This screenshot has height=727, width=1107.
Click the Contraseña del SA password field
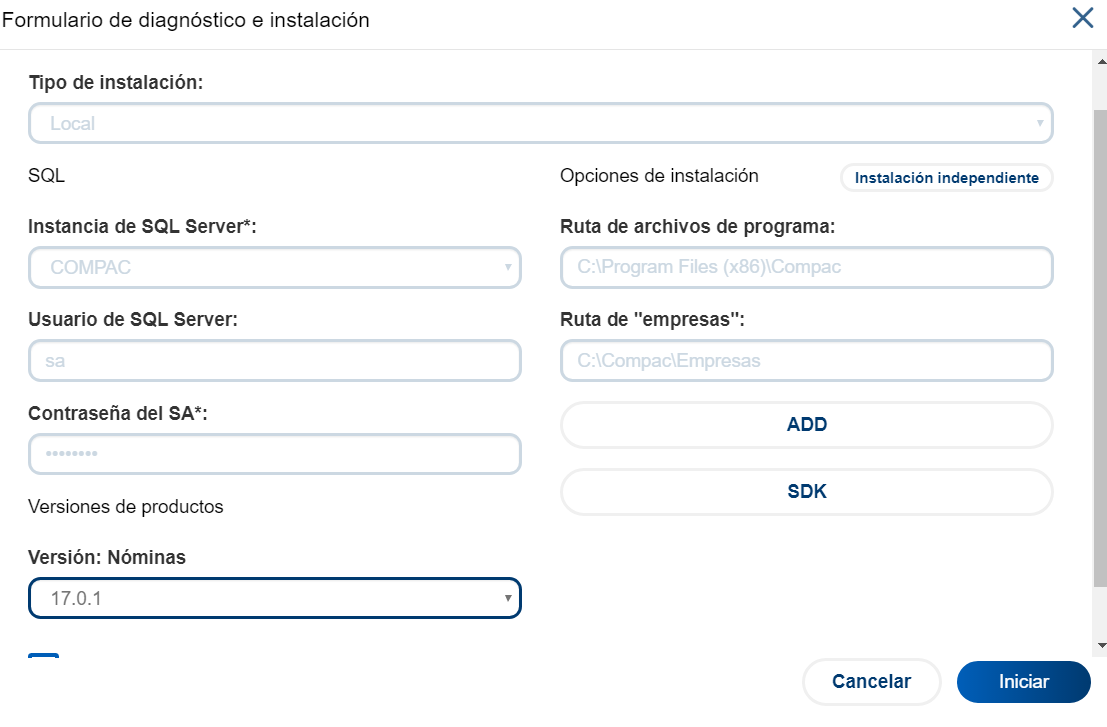pos(275,454)
